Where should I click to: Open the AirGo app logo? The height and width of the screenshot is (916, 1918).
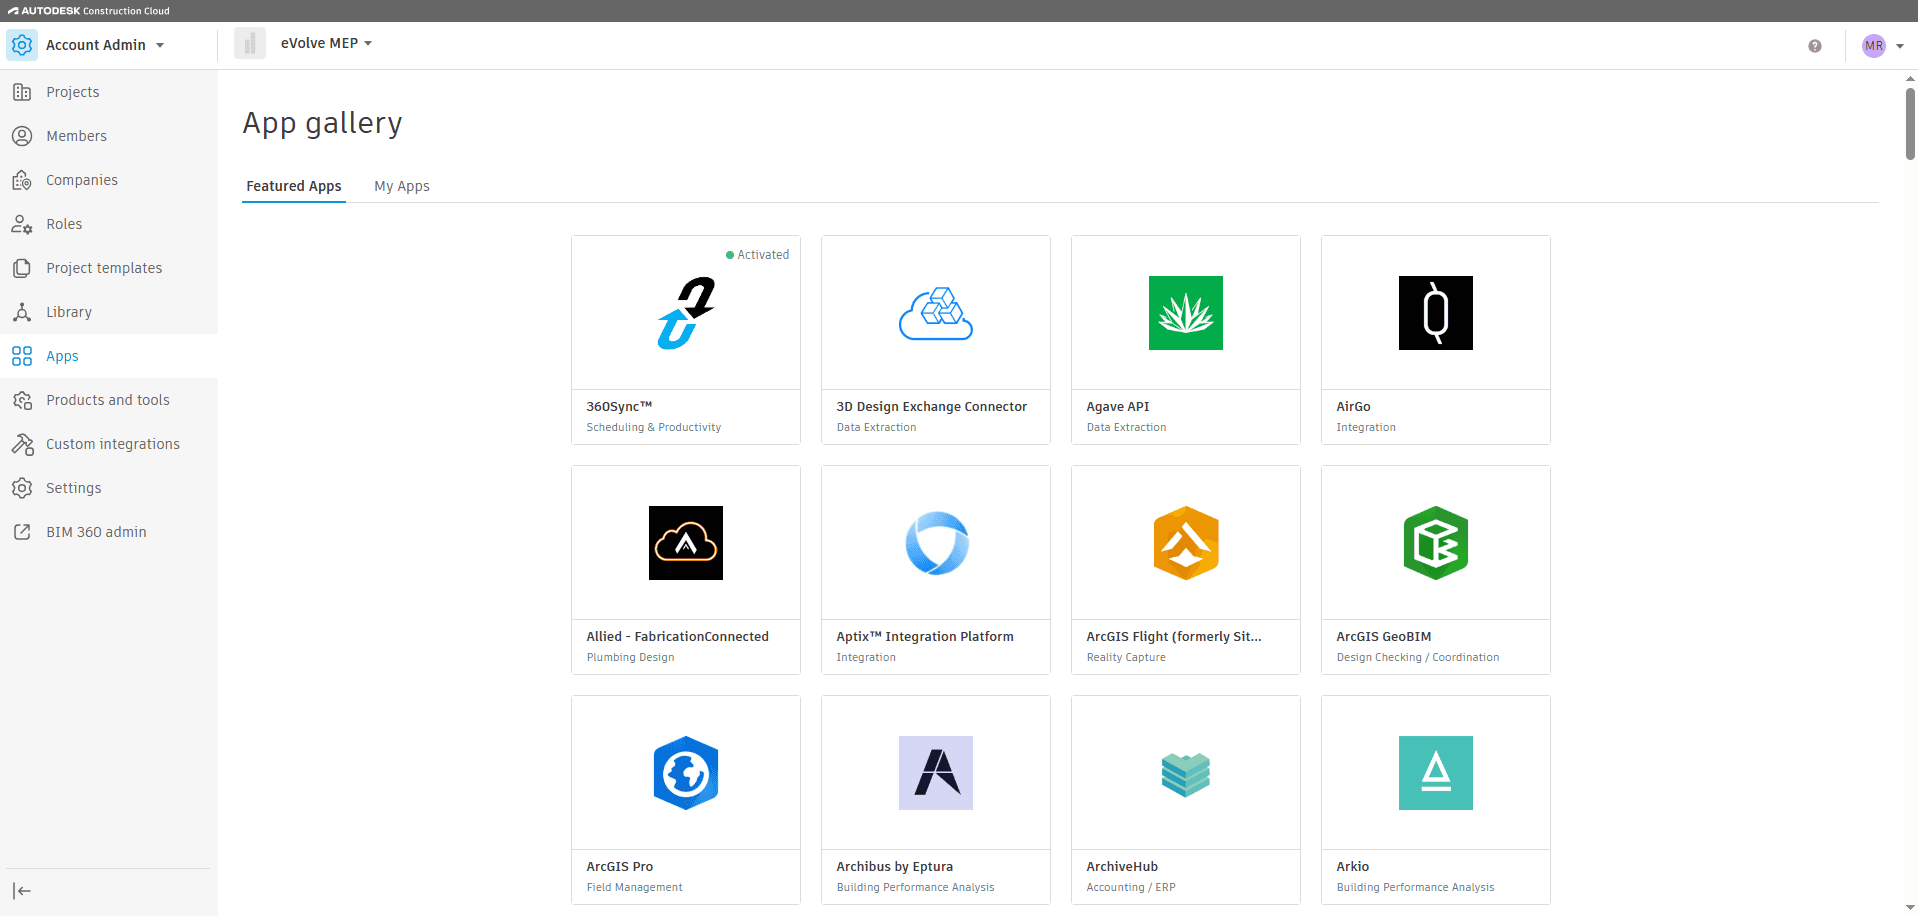pyautogui.click(x=1436, y=313)
